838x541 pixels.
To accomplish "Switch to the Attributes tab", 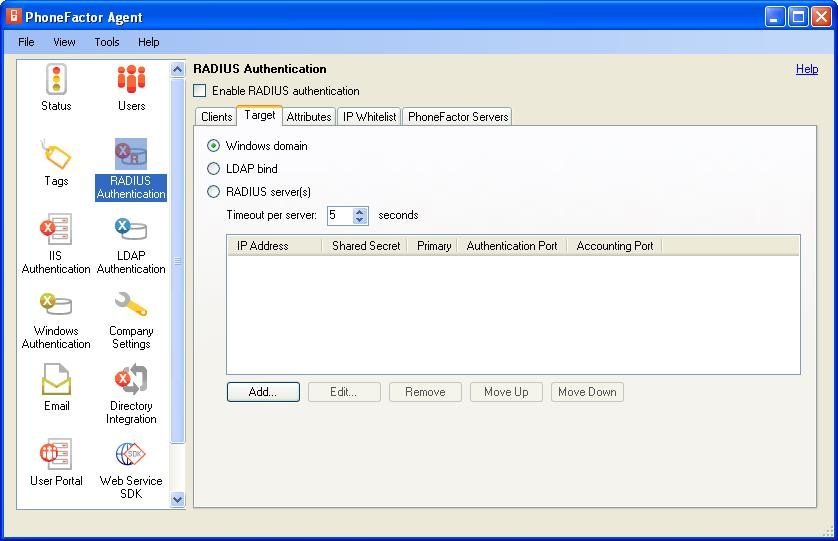I will [309, 117].
